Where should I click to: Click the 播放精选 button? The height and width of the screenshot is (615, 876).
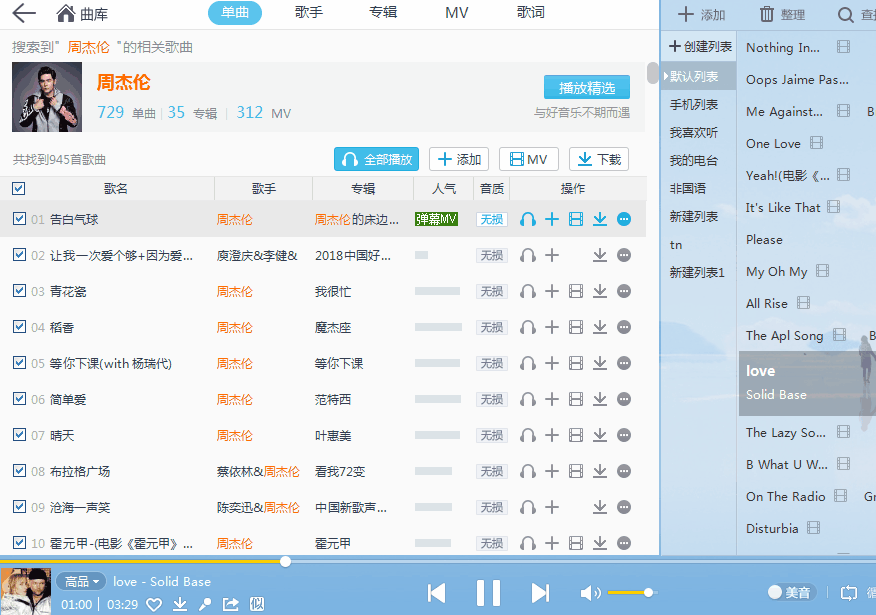[x=587, y=88]
